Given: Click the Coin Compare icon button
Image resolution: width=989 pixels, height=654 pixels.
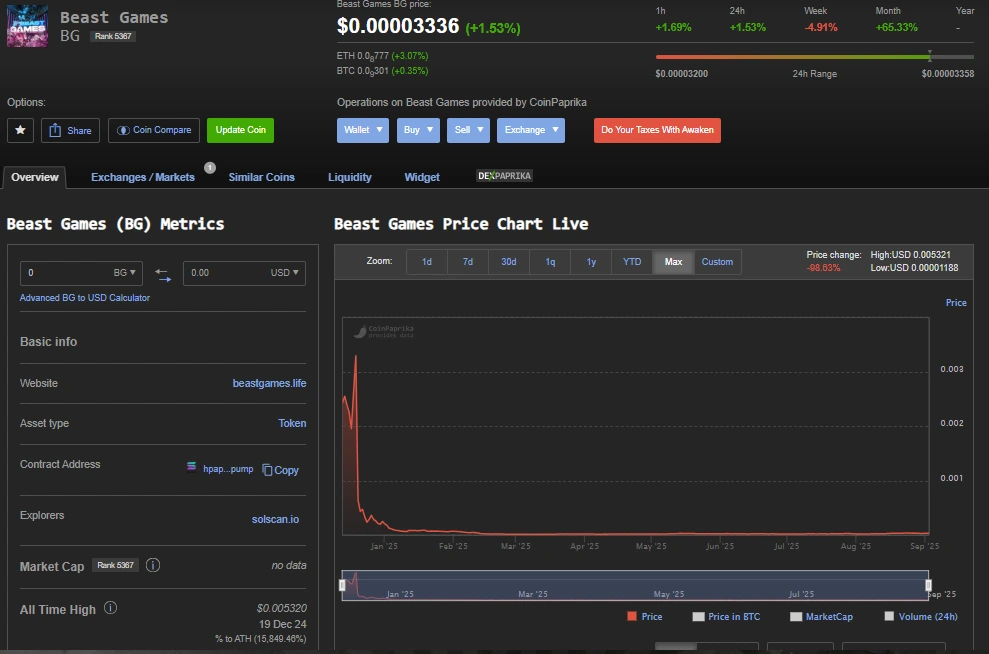Looking at the screenshot, I should (x=124, y=130).
